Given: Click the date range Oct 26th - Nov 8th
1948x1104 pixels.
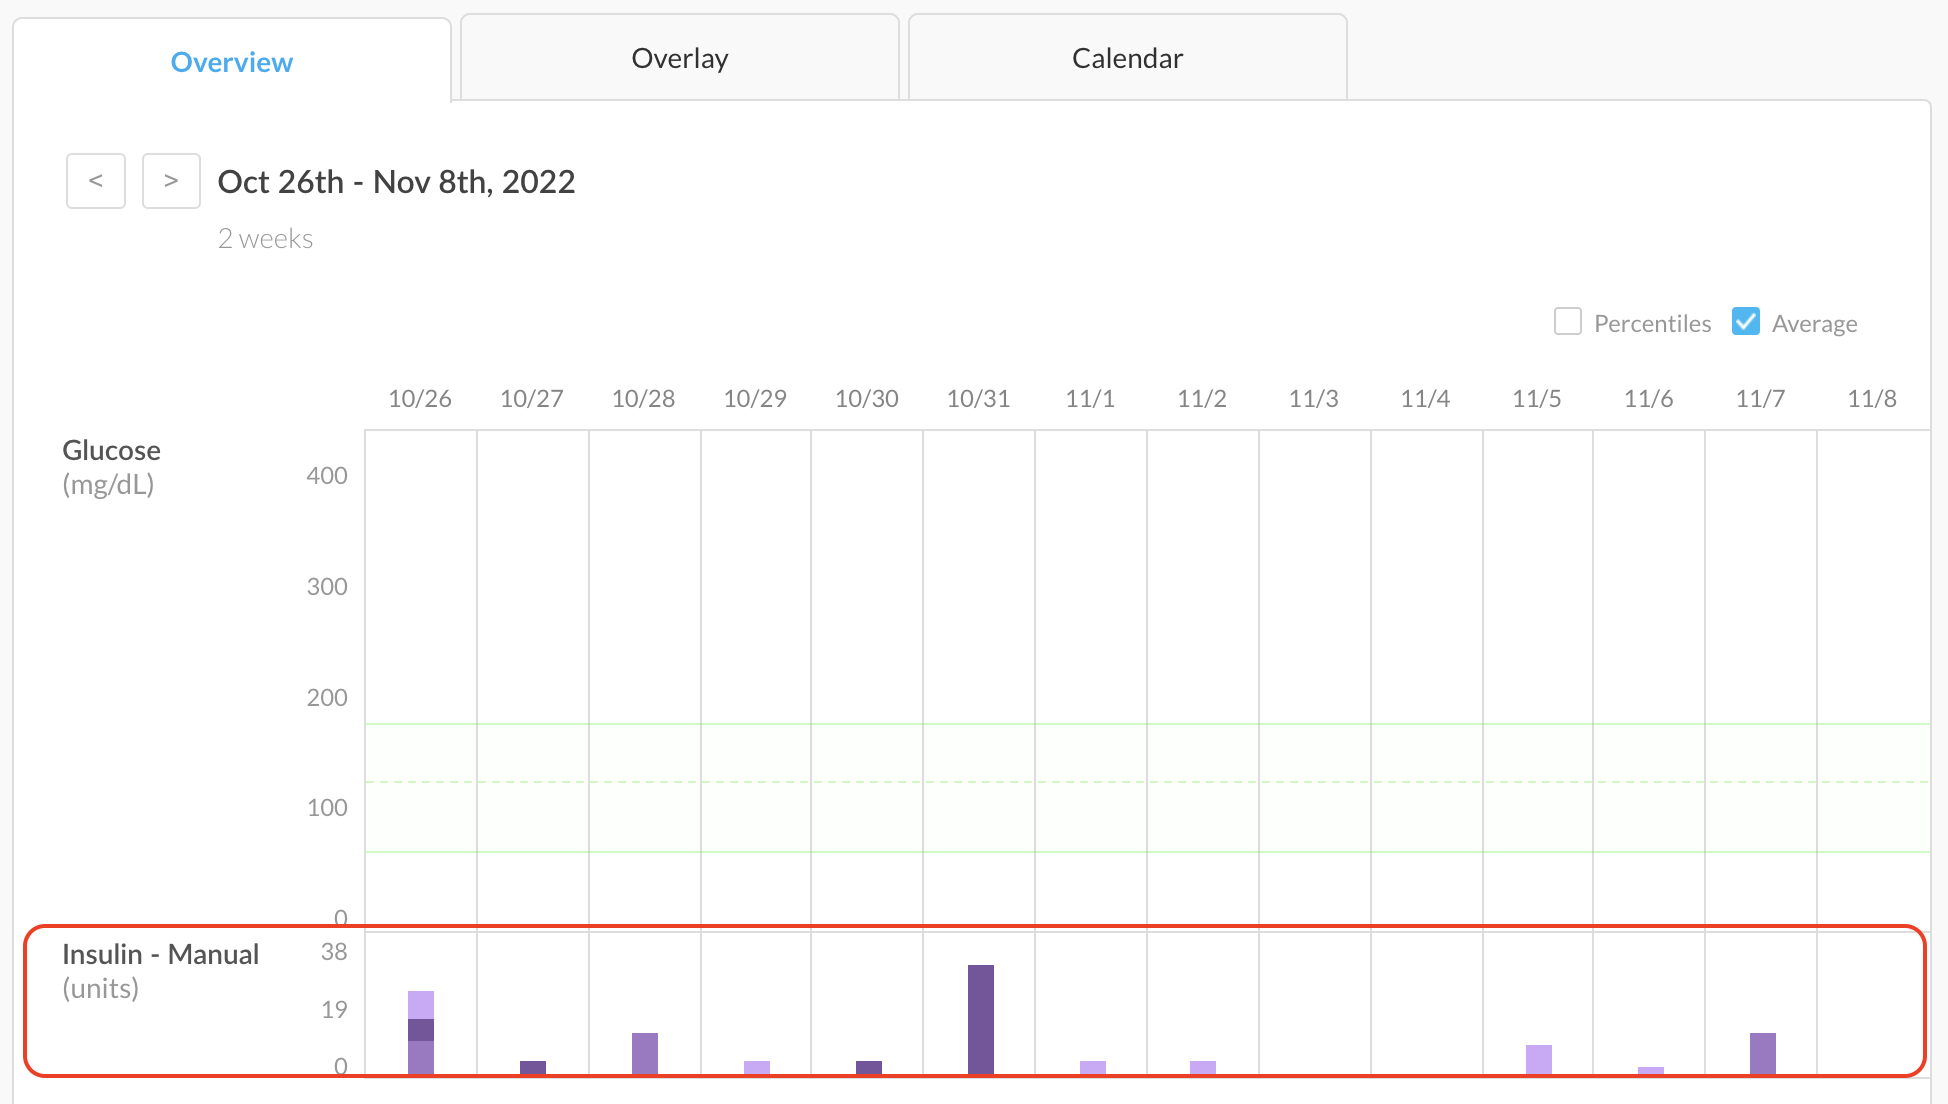Looking at the screenshot, I should click(396, 181).
